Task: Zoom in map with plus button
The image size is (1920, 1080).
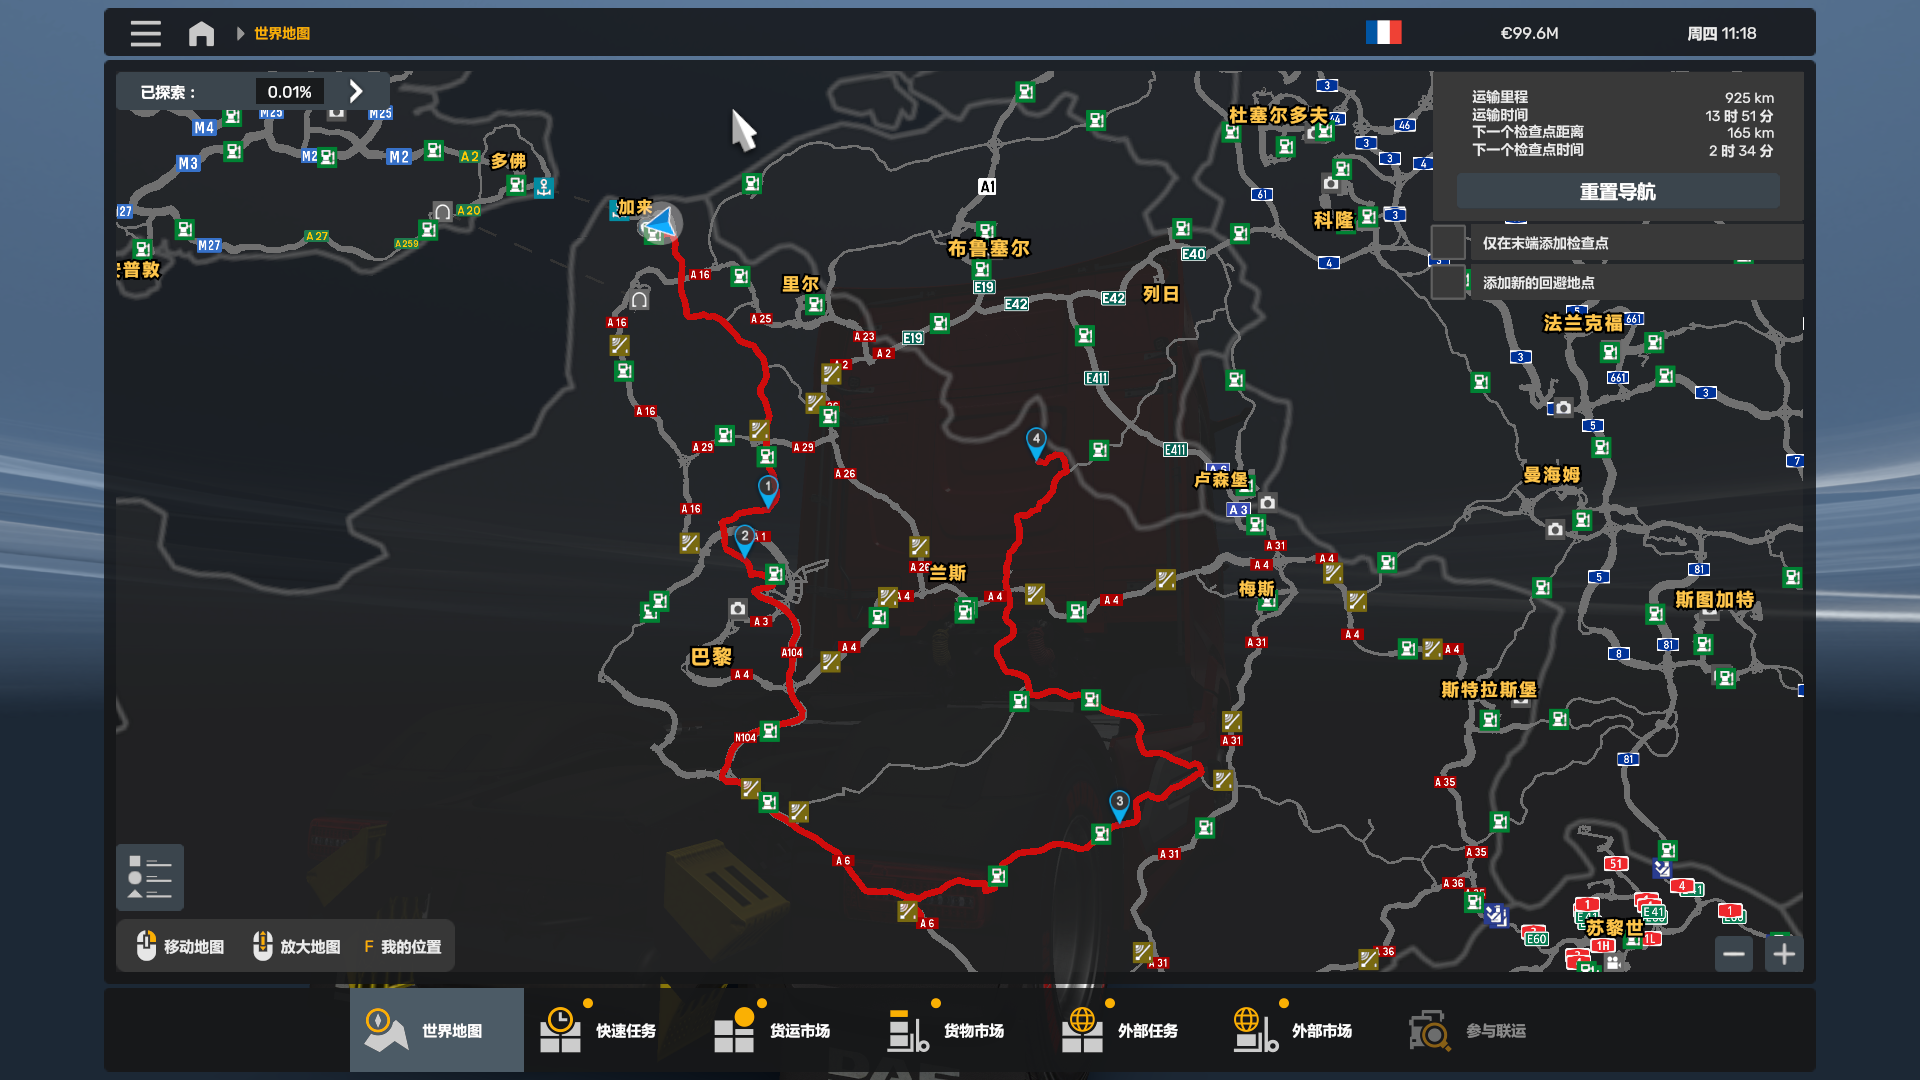Action: click(x=1784, y=954)
